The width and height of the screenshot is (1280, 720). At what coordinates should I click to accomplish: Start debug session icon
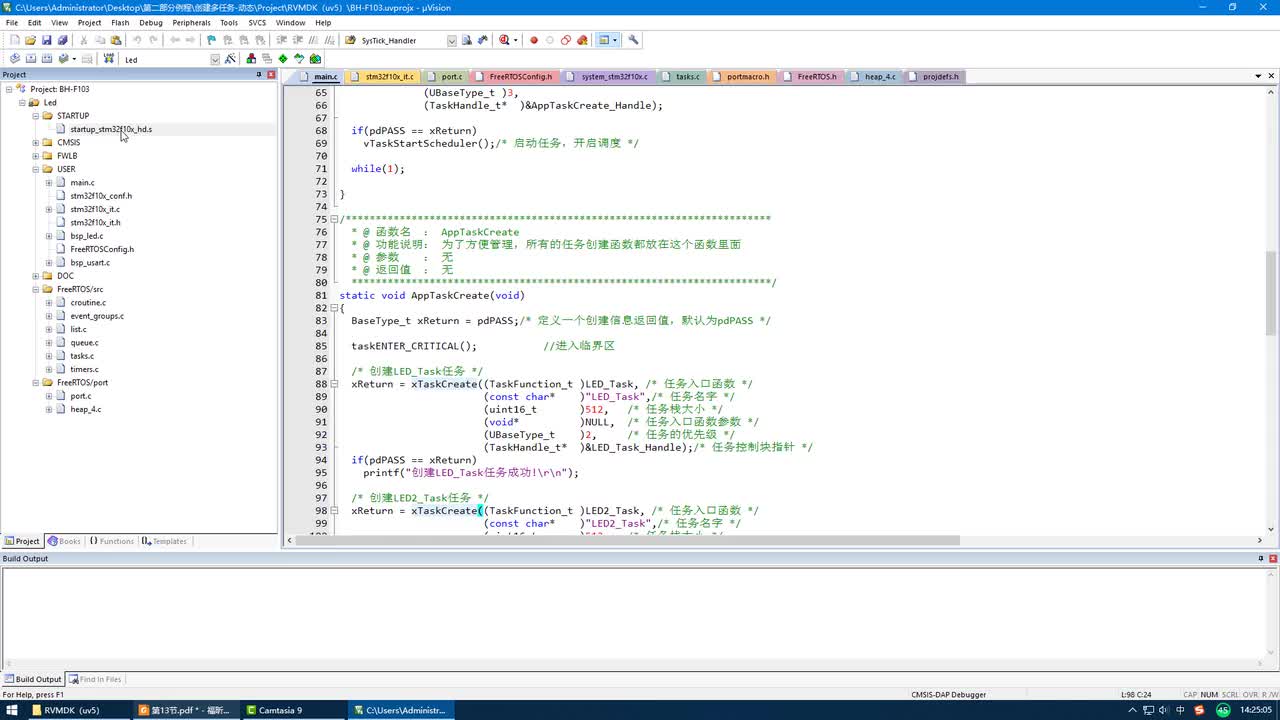coord(504,40)
